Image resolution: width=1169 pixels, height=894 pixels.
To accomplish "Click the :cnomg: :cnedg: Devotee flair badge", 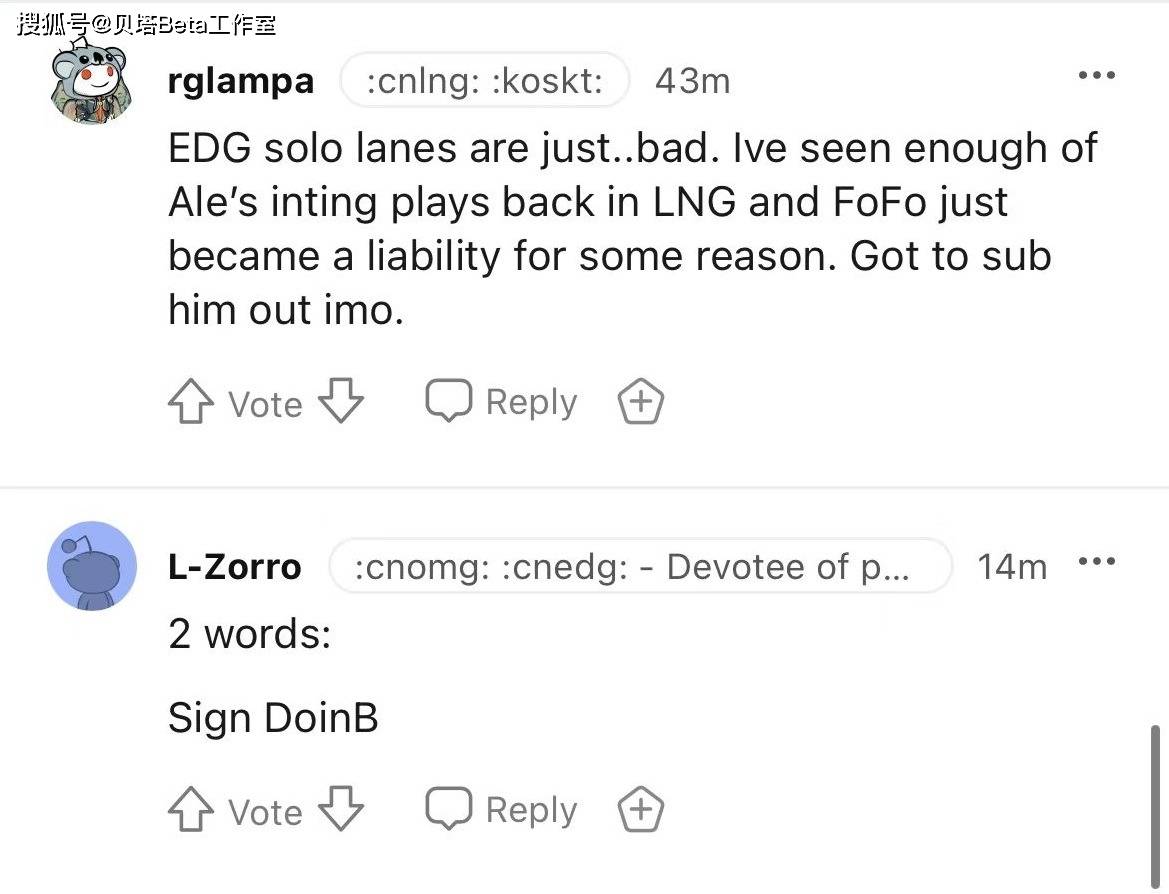I will coord(640,566).
